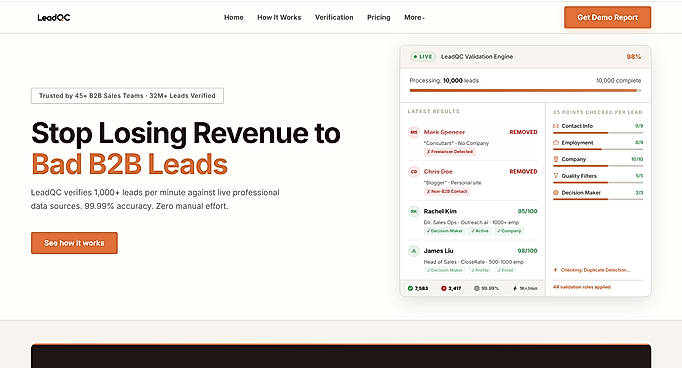Click the 98% engine percentage
Viewport: 682px width, 368px height.
click(634, 57)
